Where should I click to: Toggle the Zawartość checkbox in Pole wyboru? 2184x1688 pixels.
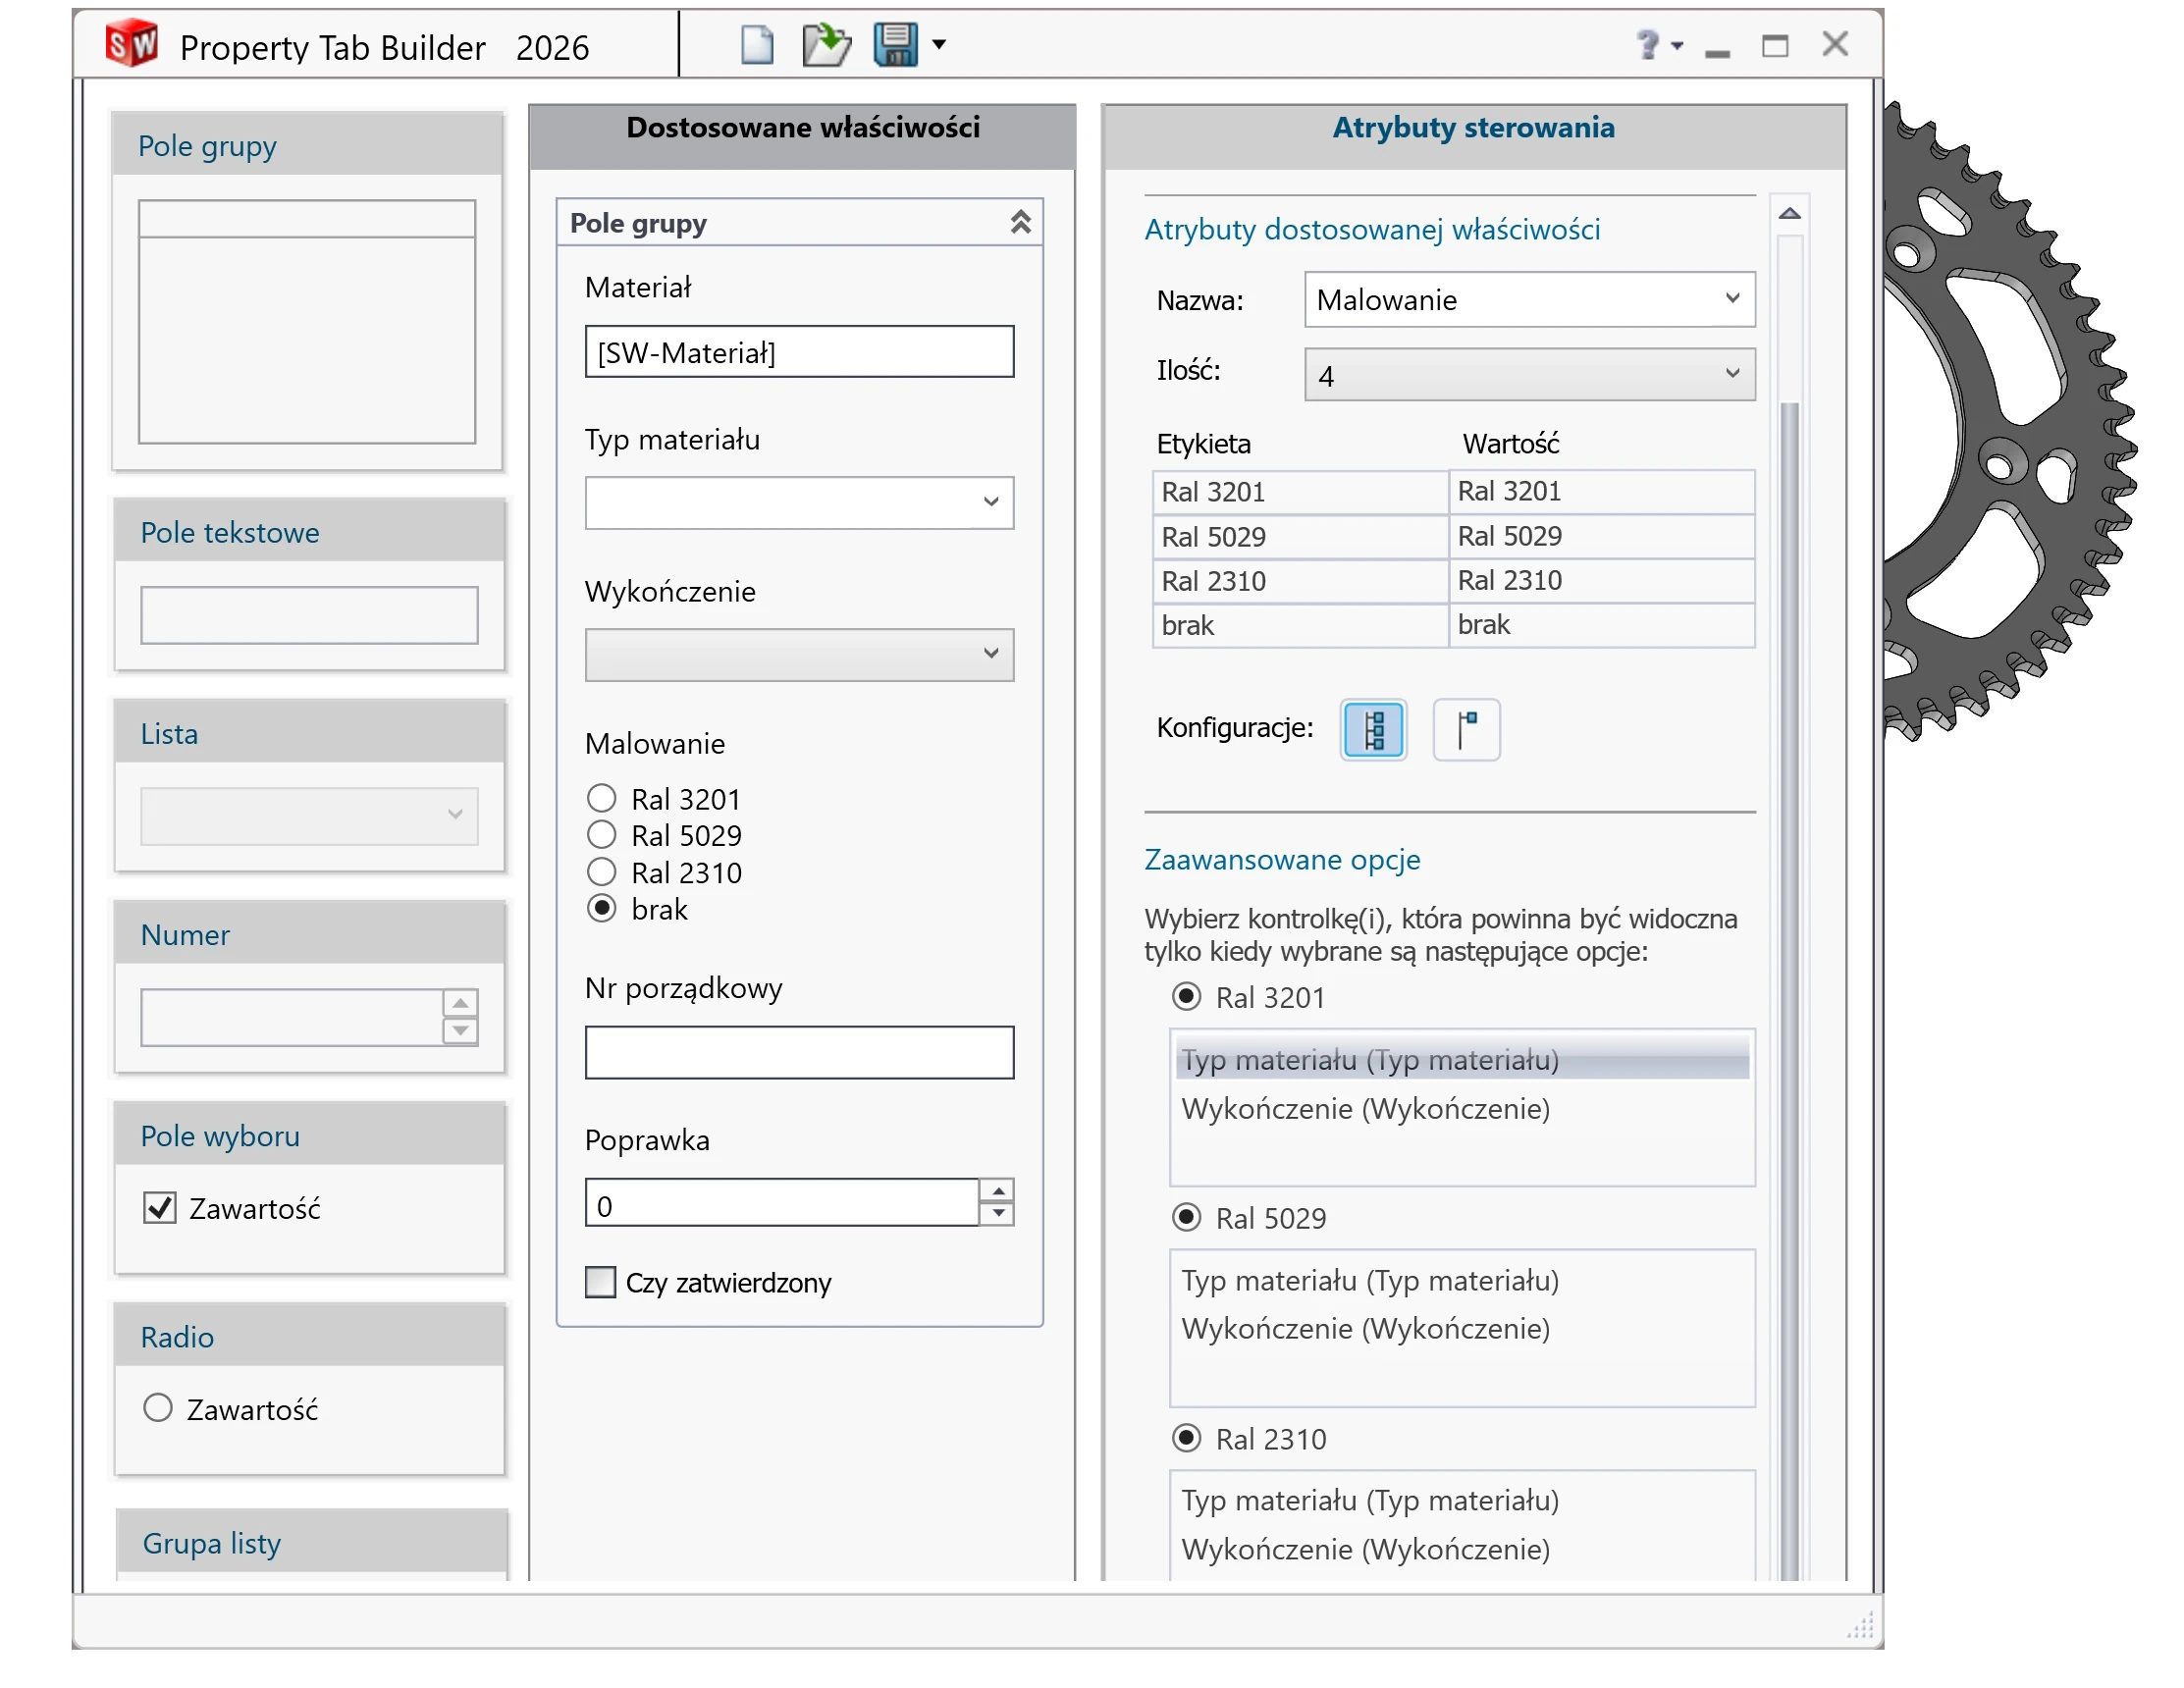point(160,1208)
